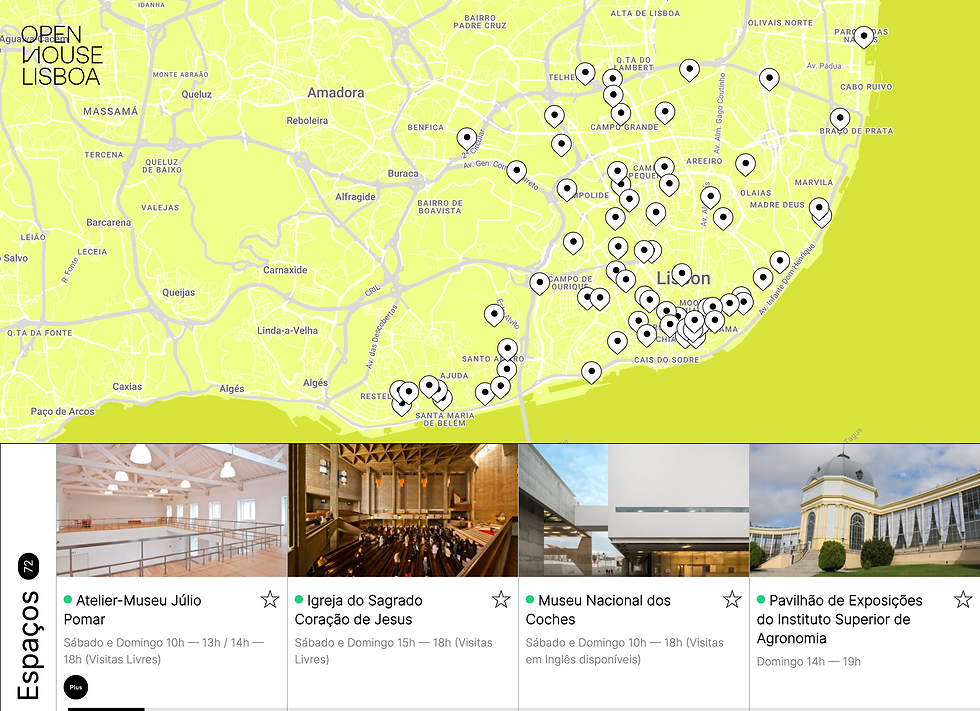Select the pin right of Q.ta do Lambert label
This screenshot has width=980, height=711.
689,71
